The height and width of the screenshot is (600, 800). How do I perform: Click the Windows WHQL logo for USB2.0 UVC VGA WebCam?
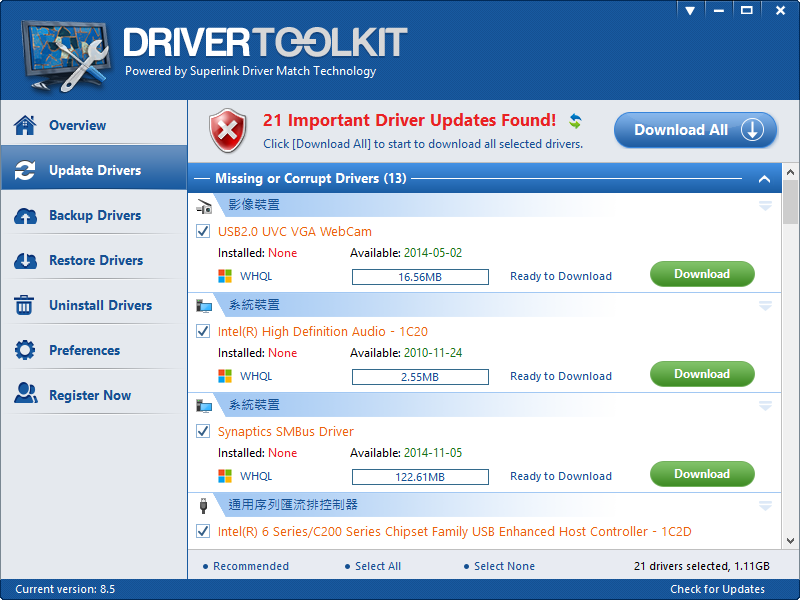click(x=225, y=276)
